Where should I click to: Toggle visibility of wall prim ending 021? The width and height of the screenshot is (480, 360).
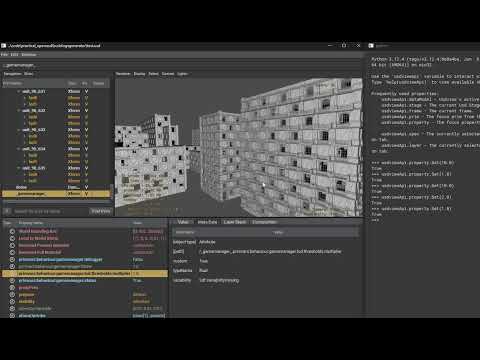tap(86, 91)
